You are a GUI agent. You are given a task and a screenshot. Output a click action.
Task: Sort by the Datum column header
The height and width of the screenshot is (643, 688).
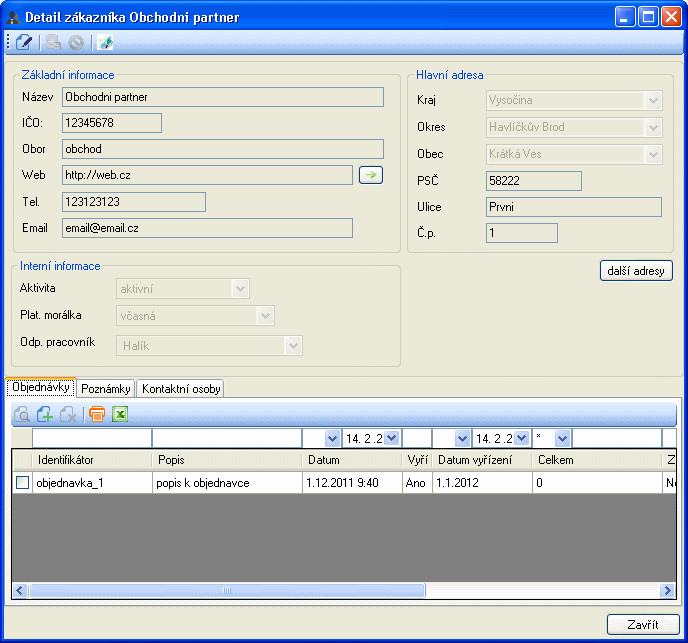pyautogui.click(x=352, y=460)
